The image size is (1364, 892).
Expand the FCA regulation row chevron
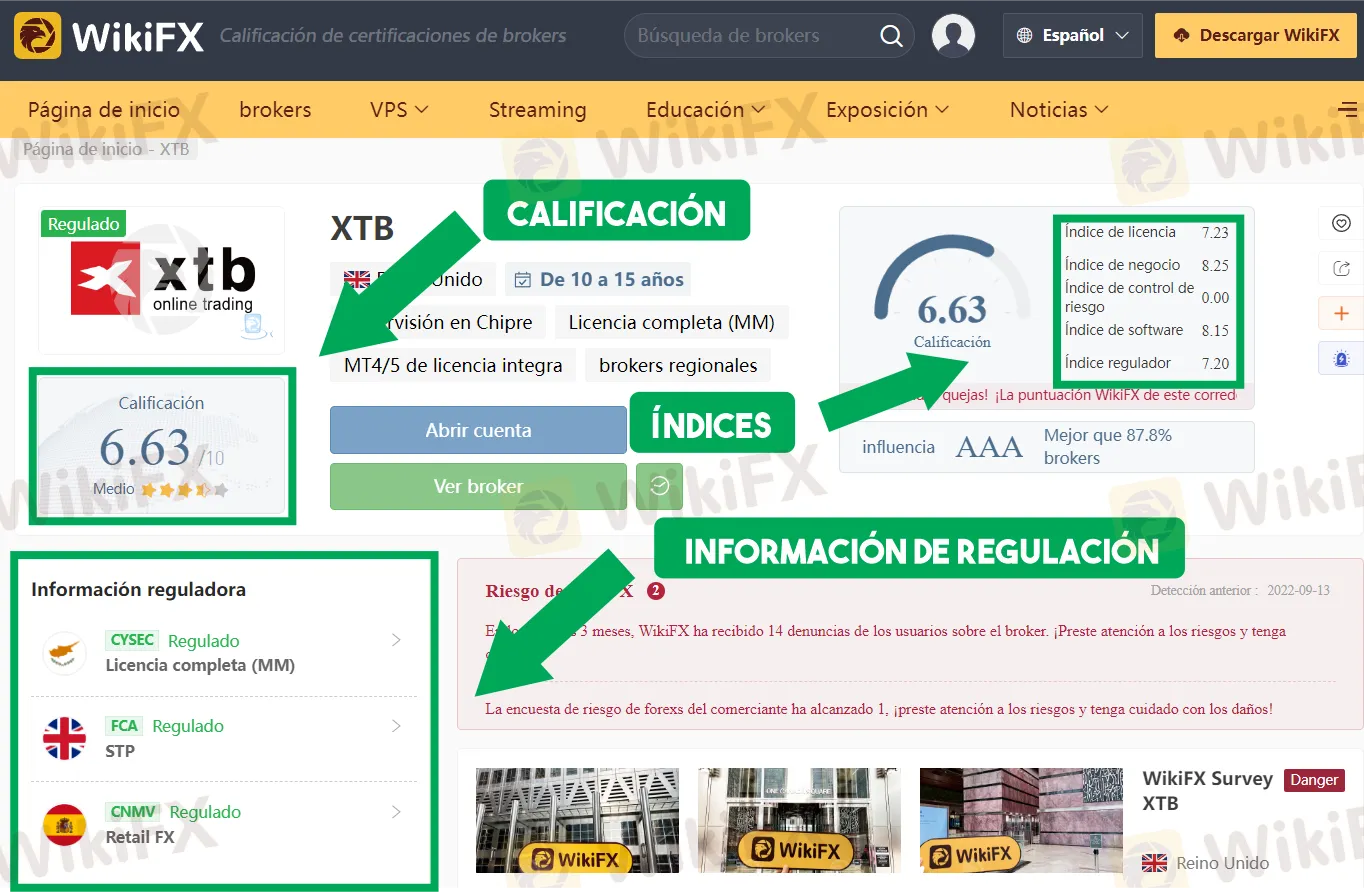(396, 726)
